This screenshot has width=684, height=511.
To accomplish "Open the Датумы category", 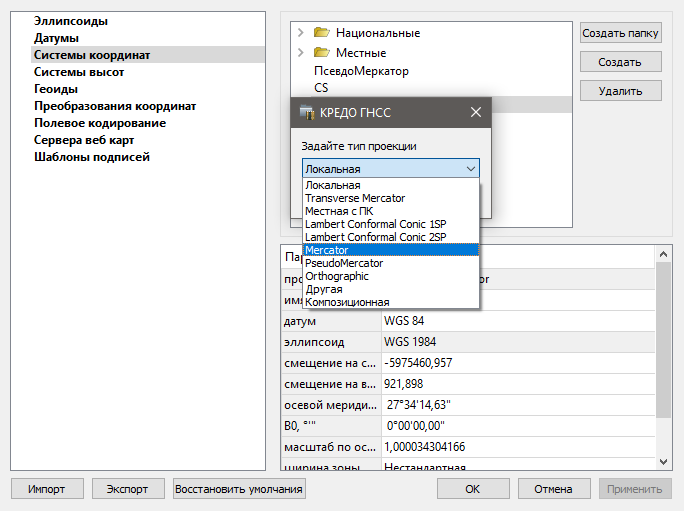I will [x=57, y=38].
